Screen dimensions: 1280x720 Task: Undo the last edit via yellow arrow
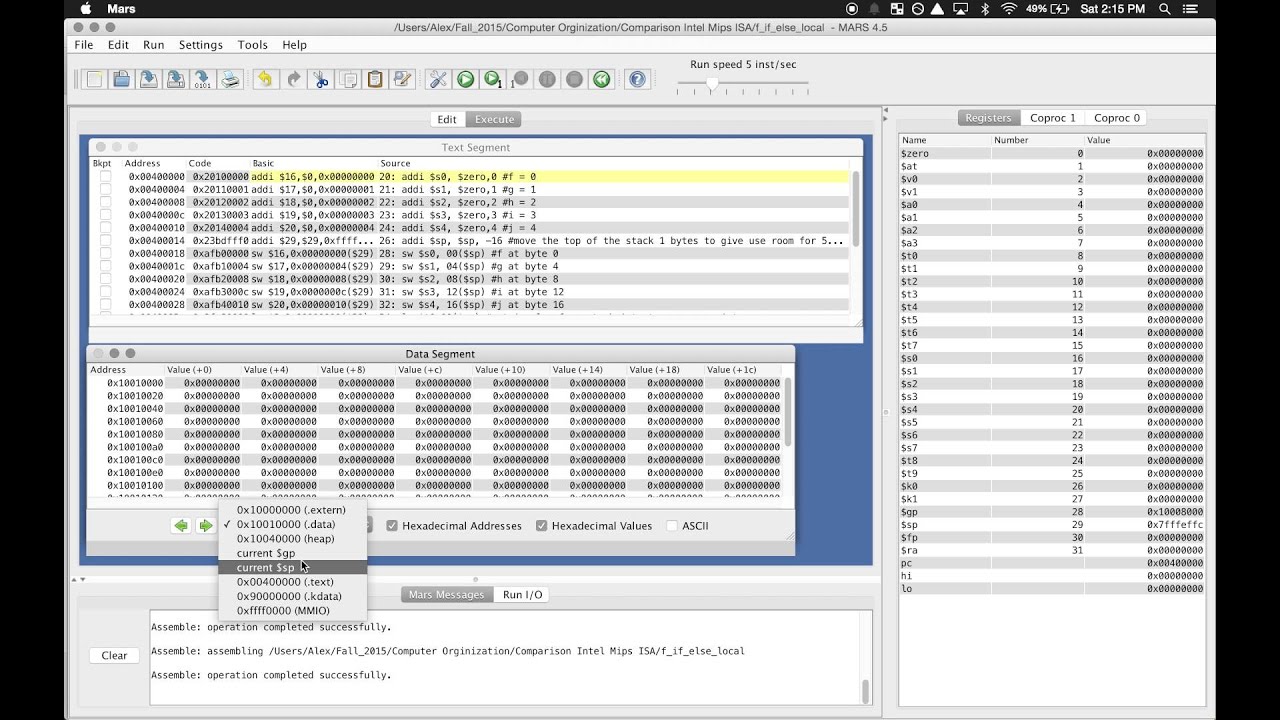click(x=265, y=80)
